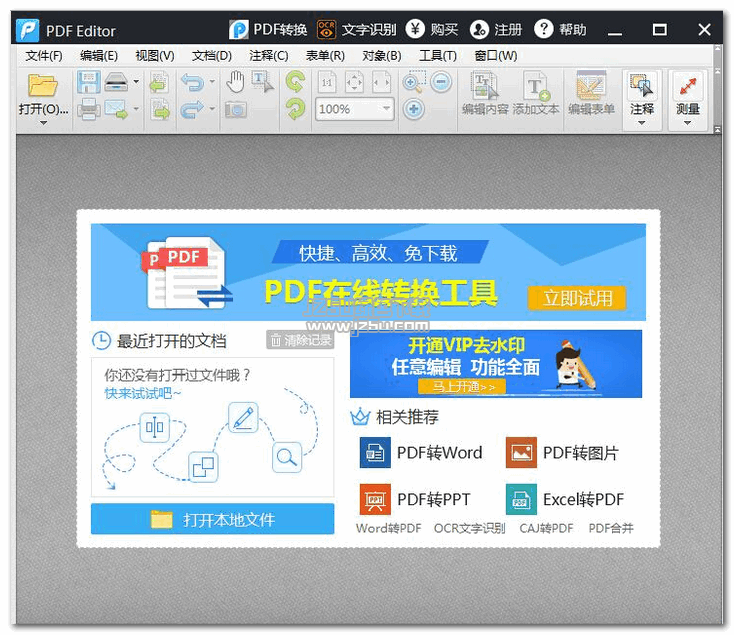Screen dimensions: 734x635
Task: Click the 购买 yen icon
Action: 415,29
